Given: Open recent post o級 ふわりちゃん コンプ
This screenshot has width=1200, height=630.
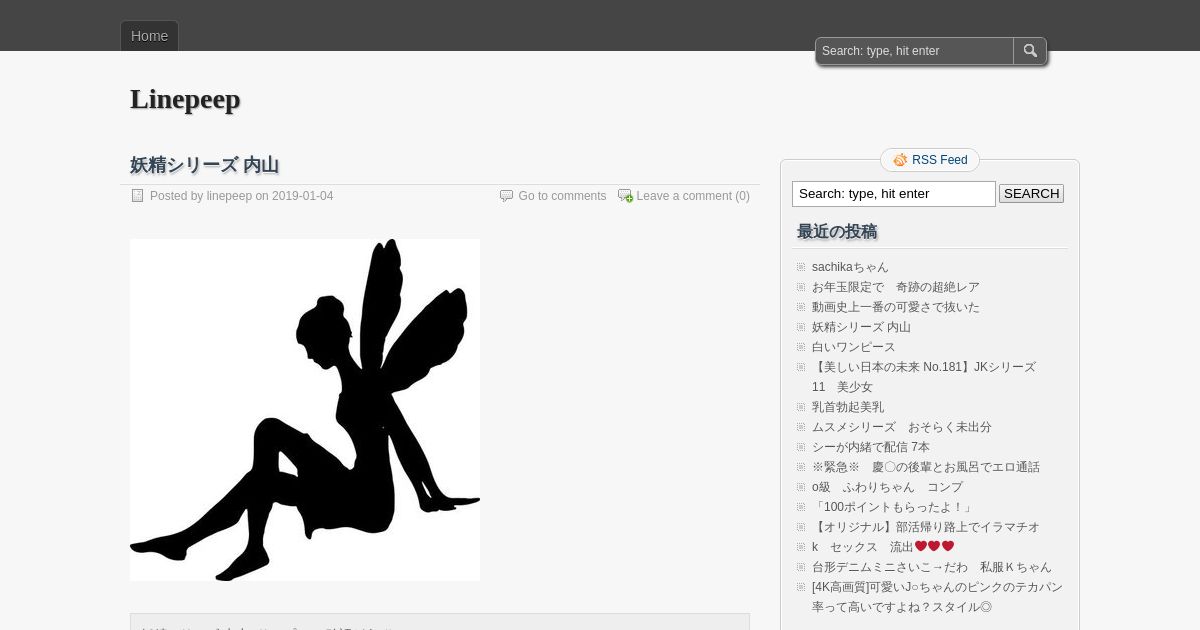Looking at the screenshot, I should tap(887, 487).
